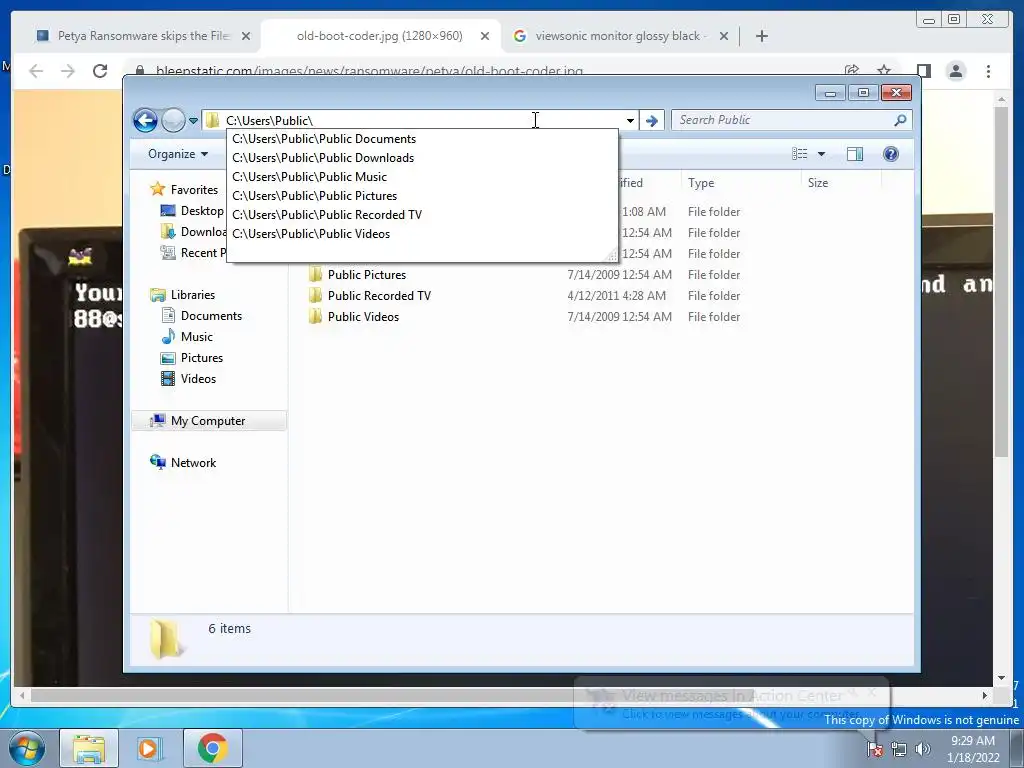The image size is (1024, 768).
Task: Click the Change your view icon
Action: (799, 154)
